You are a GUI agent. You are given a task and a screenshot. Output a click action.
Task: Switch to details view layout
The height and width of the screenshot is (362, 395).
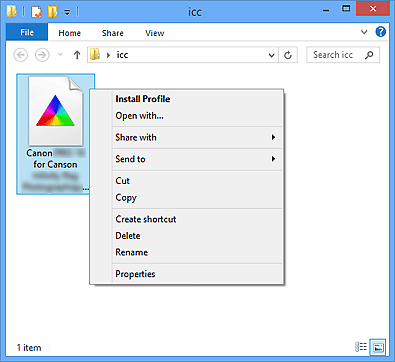[361, 347]
